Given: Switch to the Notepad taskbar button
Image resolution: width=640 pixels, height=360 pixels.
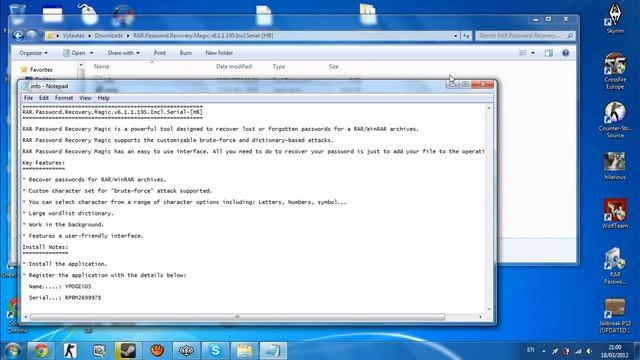Looking at the screenshot, I should (273, 351).
